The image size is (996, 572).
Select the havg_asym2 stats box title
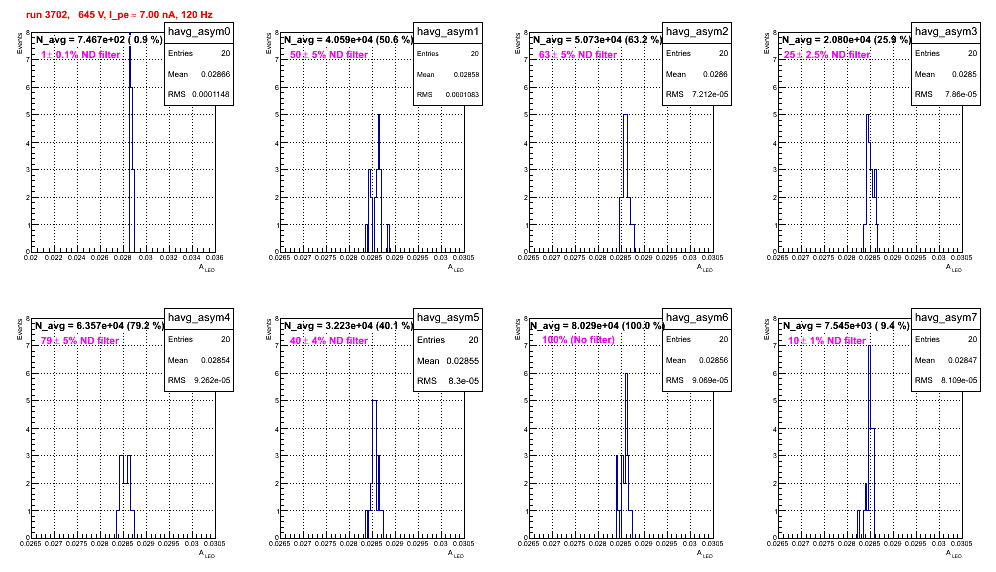point(697,32)
